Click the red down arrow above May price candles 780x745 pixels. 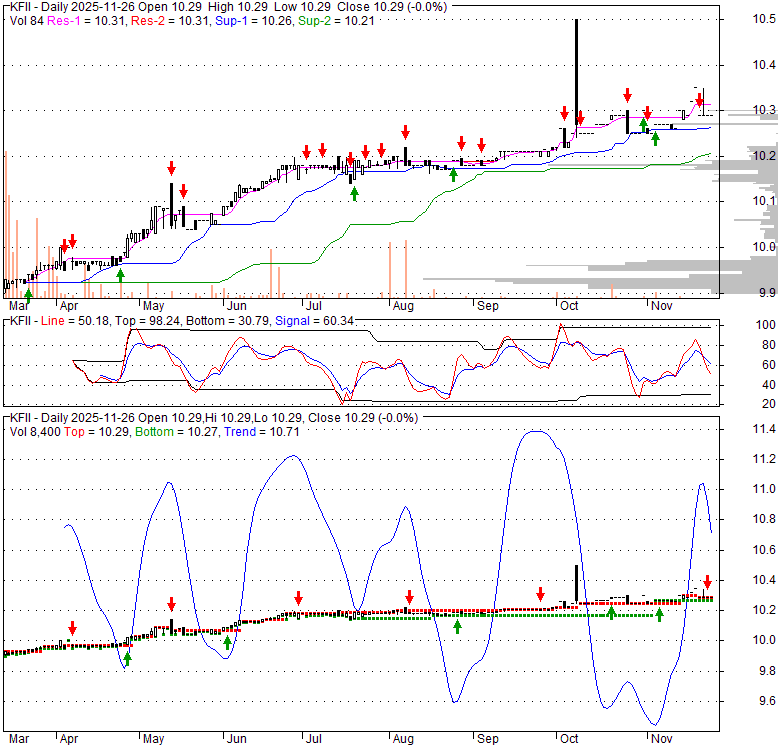point(171,167)
